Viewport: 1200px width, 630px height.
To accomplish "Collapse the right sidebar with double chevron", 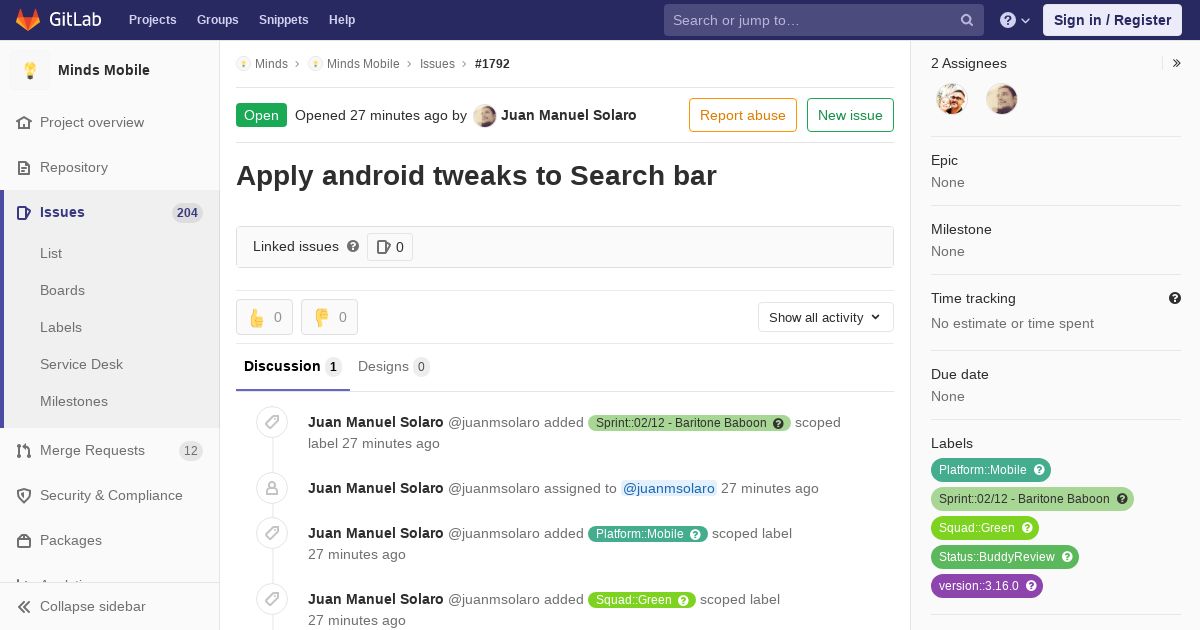I will pos(1177,63).
